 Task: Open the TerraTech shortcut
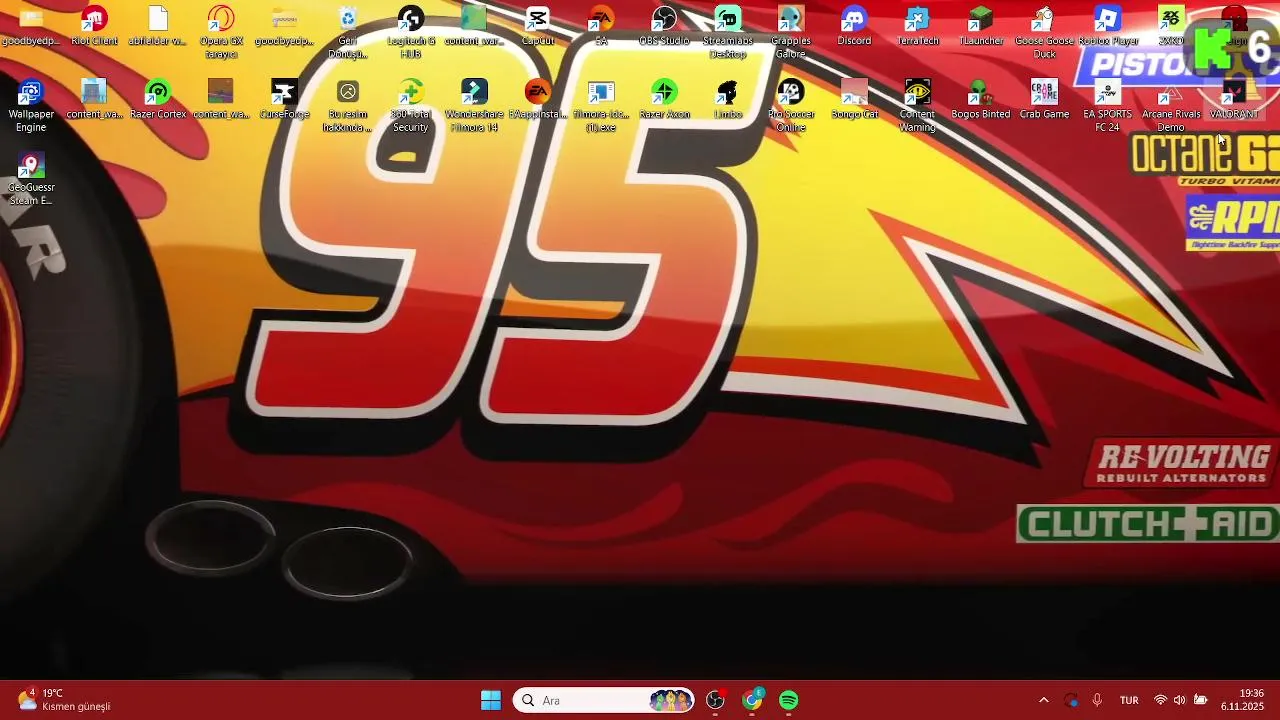tap(917, 27)
